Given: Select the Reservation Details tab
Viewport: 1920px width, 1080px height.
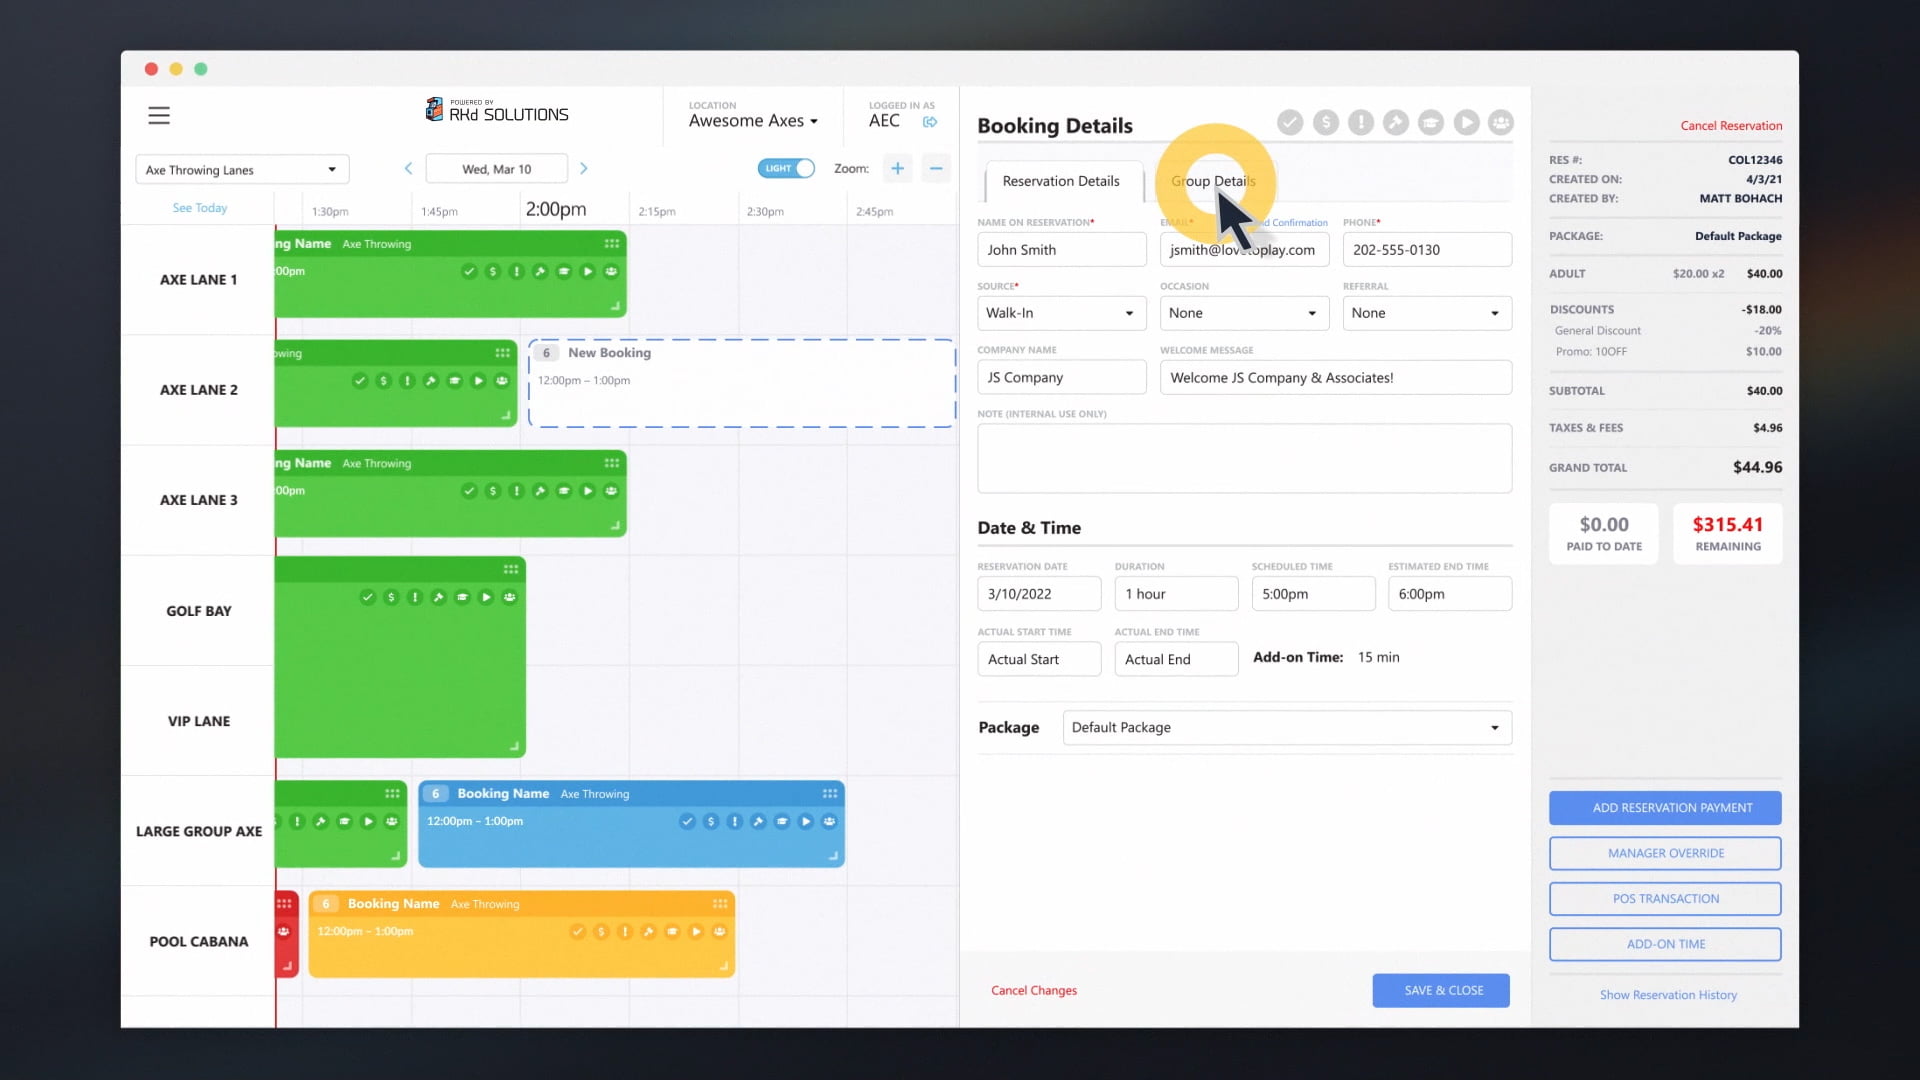Looking at the screenshot, I should (x=1061, y=181).
